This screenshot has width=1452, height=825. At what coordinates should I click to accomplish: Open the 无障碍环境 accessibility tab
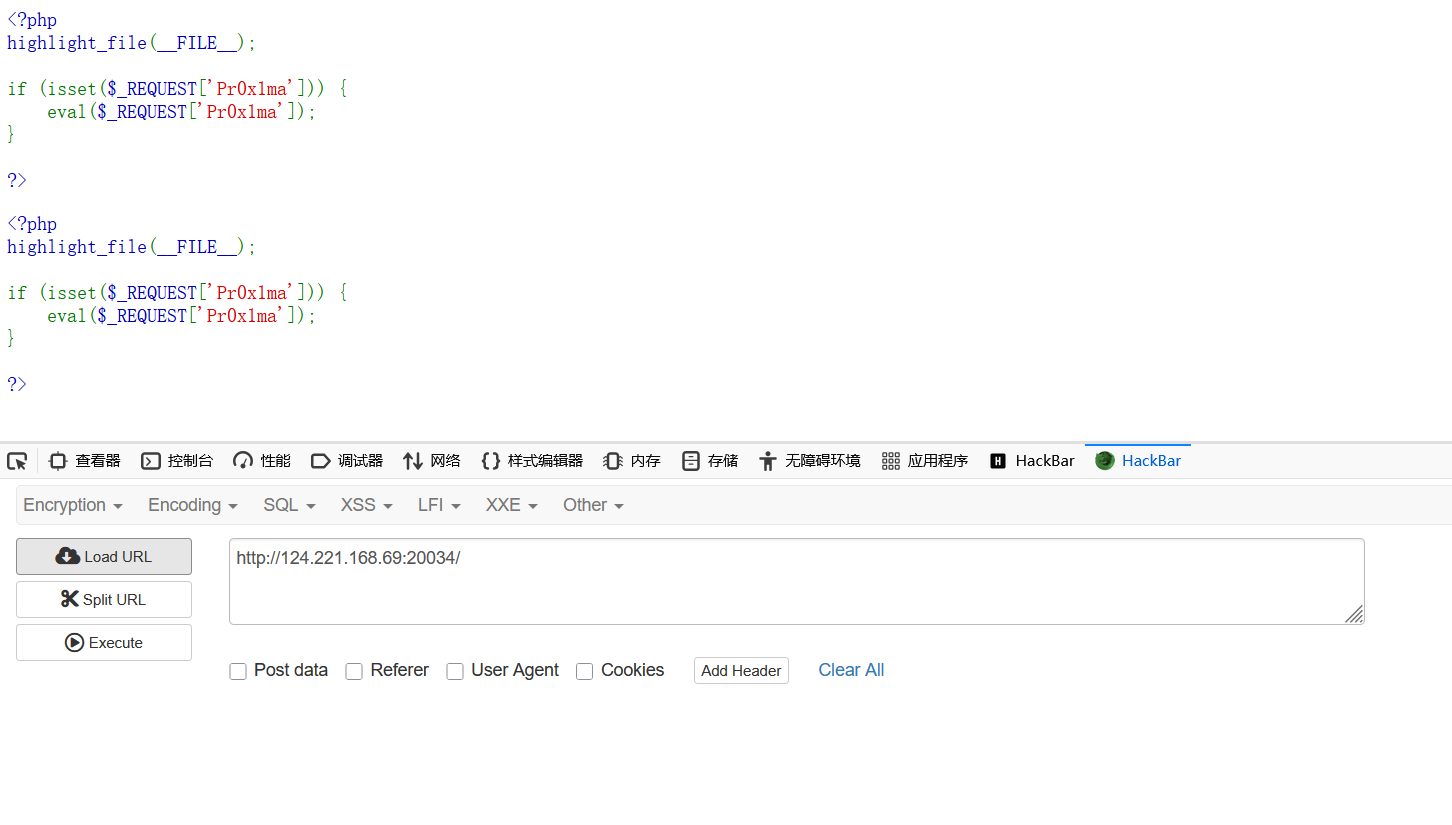click(x=810, y=461)
